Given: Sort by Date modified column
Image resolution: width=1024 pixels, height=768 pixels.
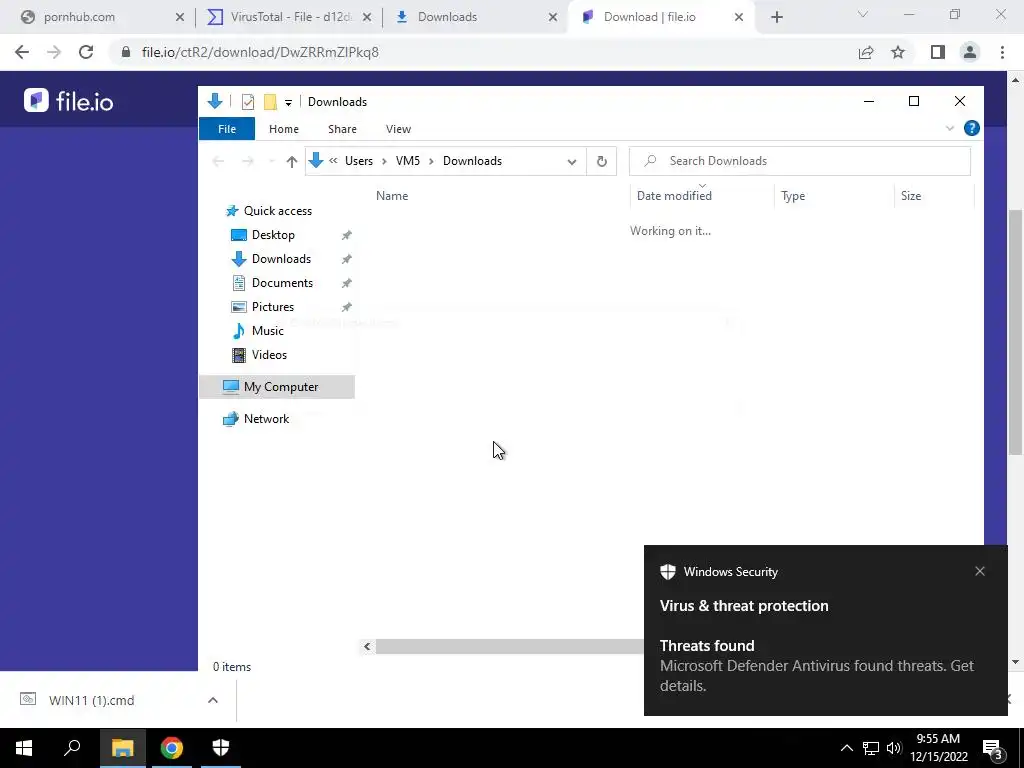Looking at the screenshot, I should click(674, 196).
